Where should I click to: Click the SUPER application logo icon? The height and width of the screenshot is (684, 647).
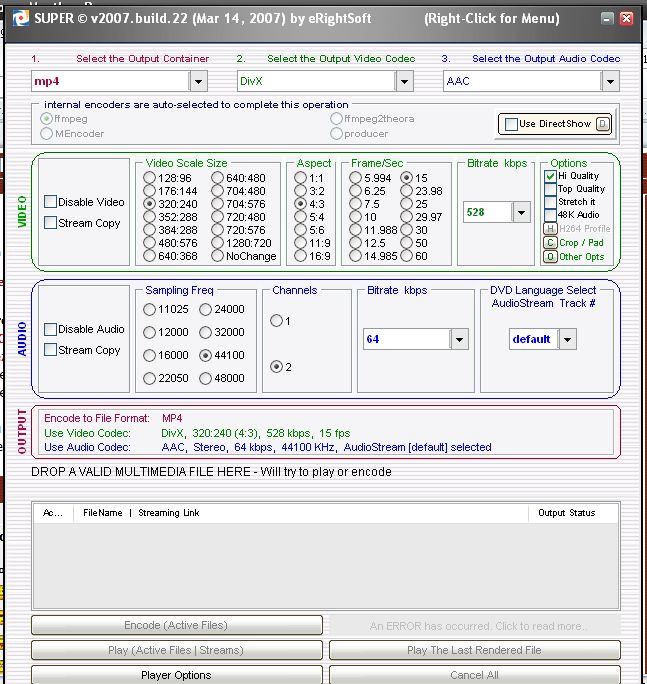coord(20,18)
